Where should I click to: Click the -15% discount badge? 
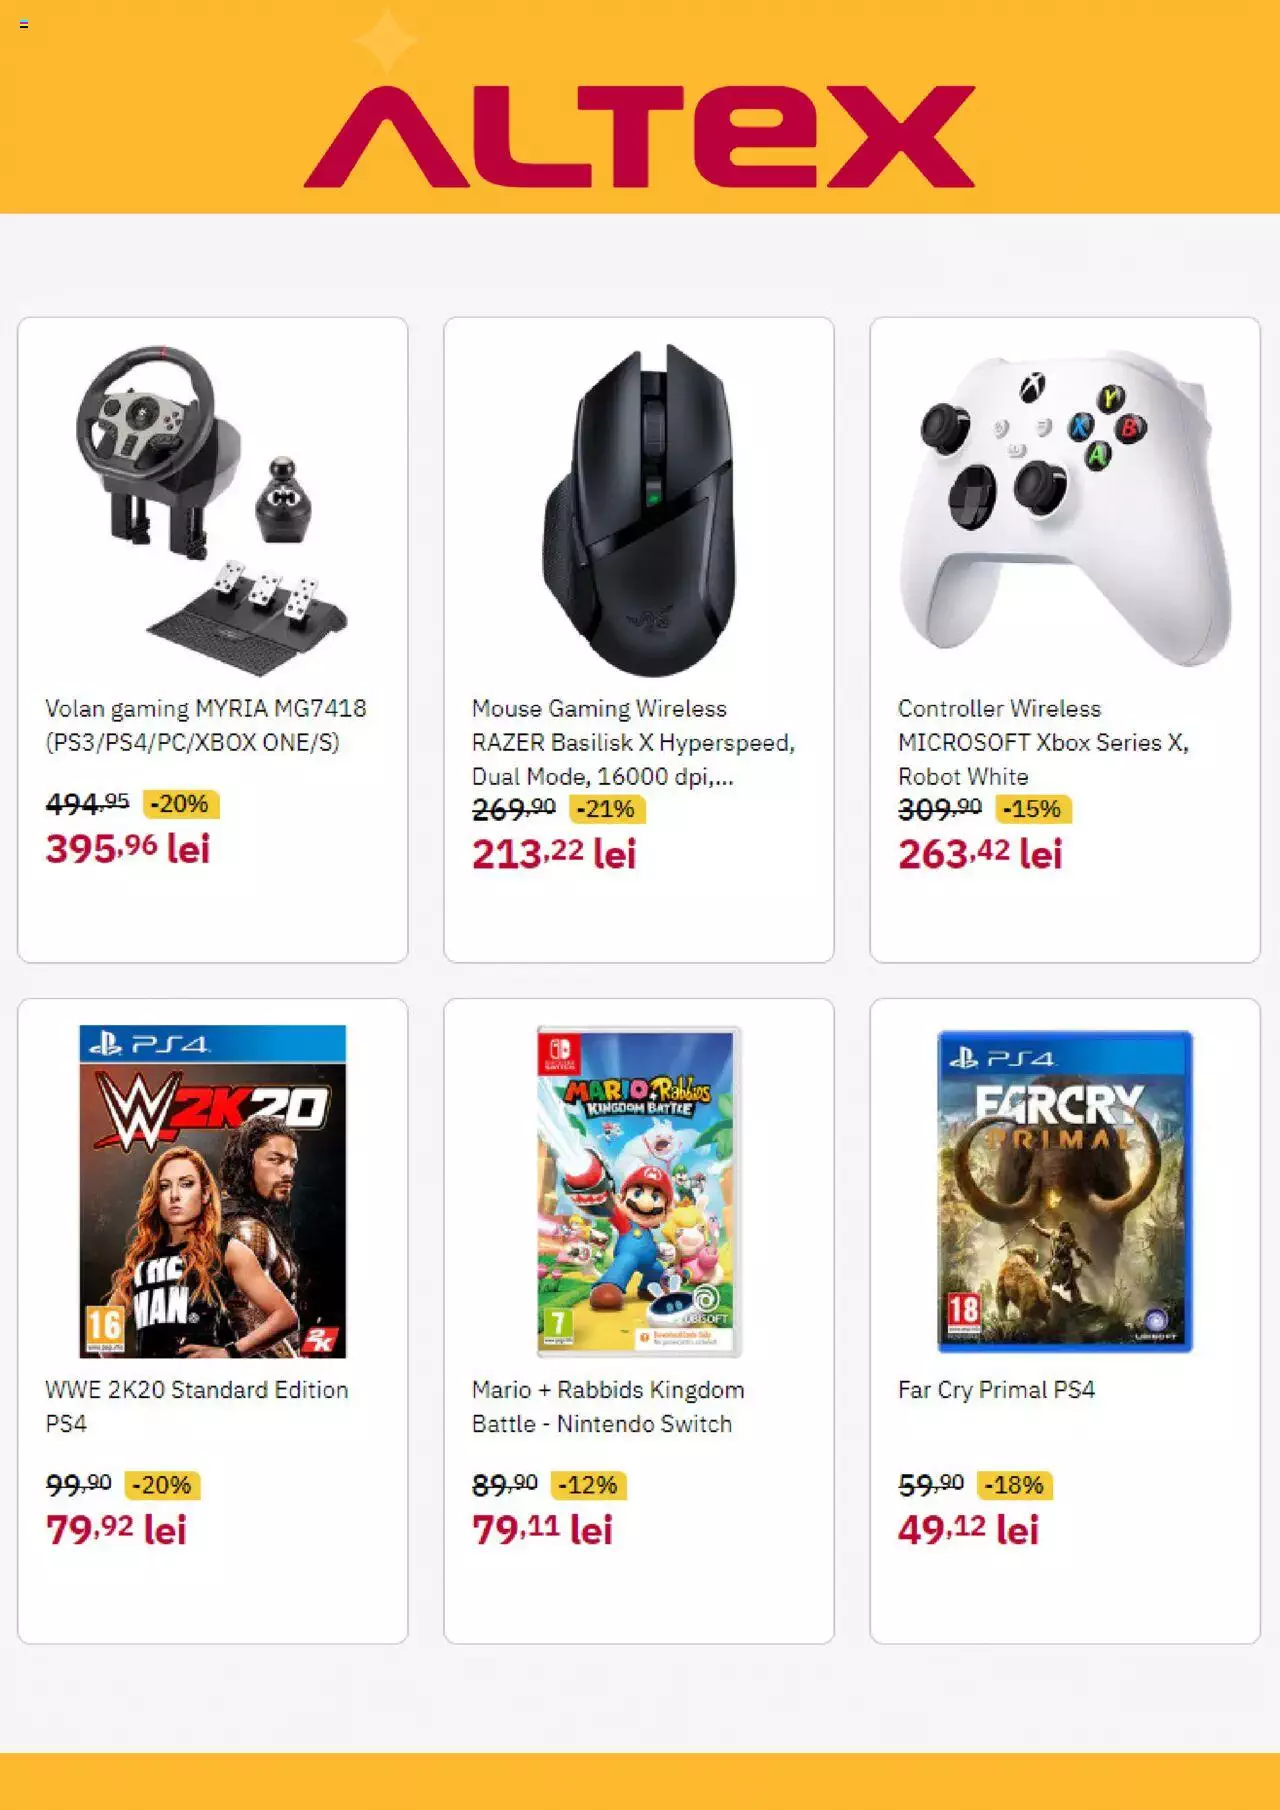[x=1033, y=809]
